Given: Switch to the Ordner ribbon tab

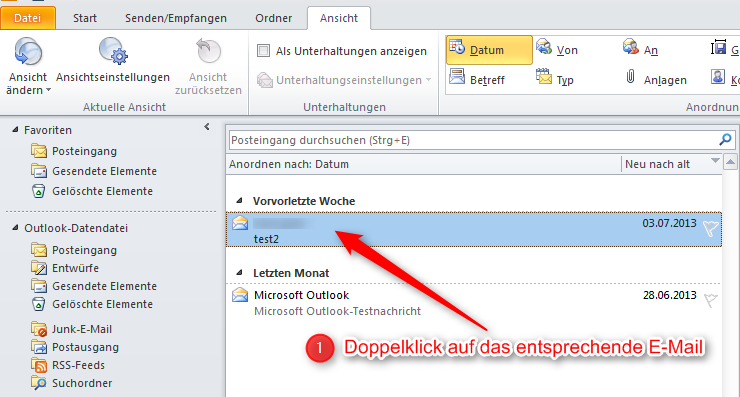Looking at the screenshot, I should click(x=274, y=18).
